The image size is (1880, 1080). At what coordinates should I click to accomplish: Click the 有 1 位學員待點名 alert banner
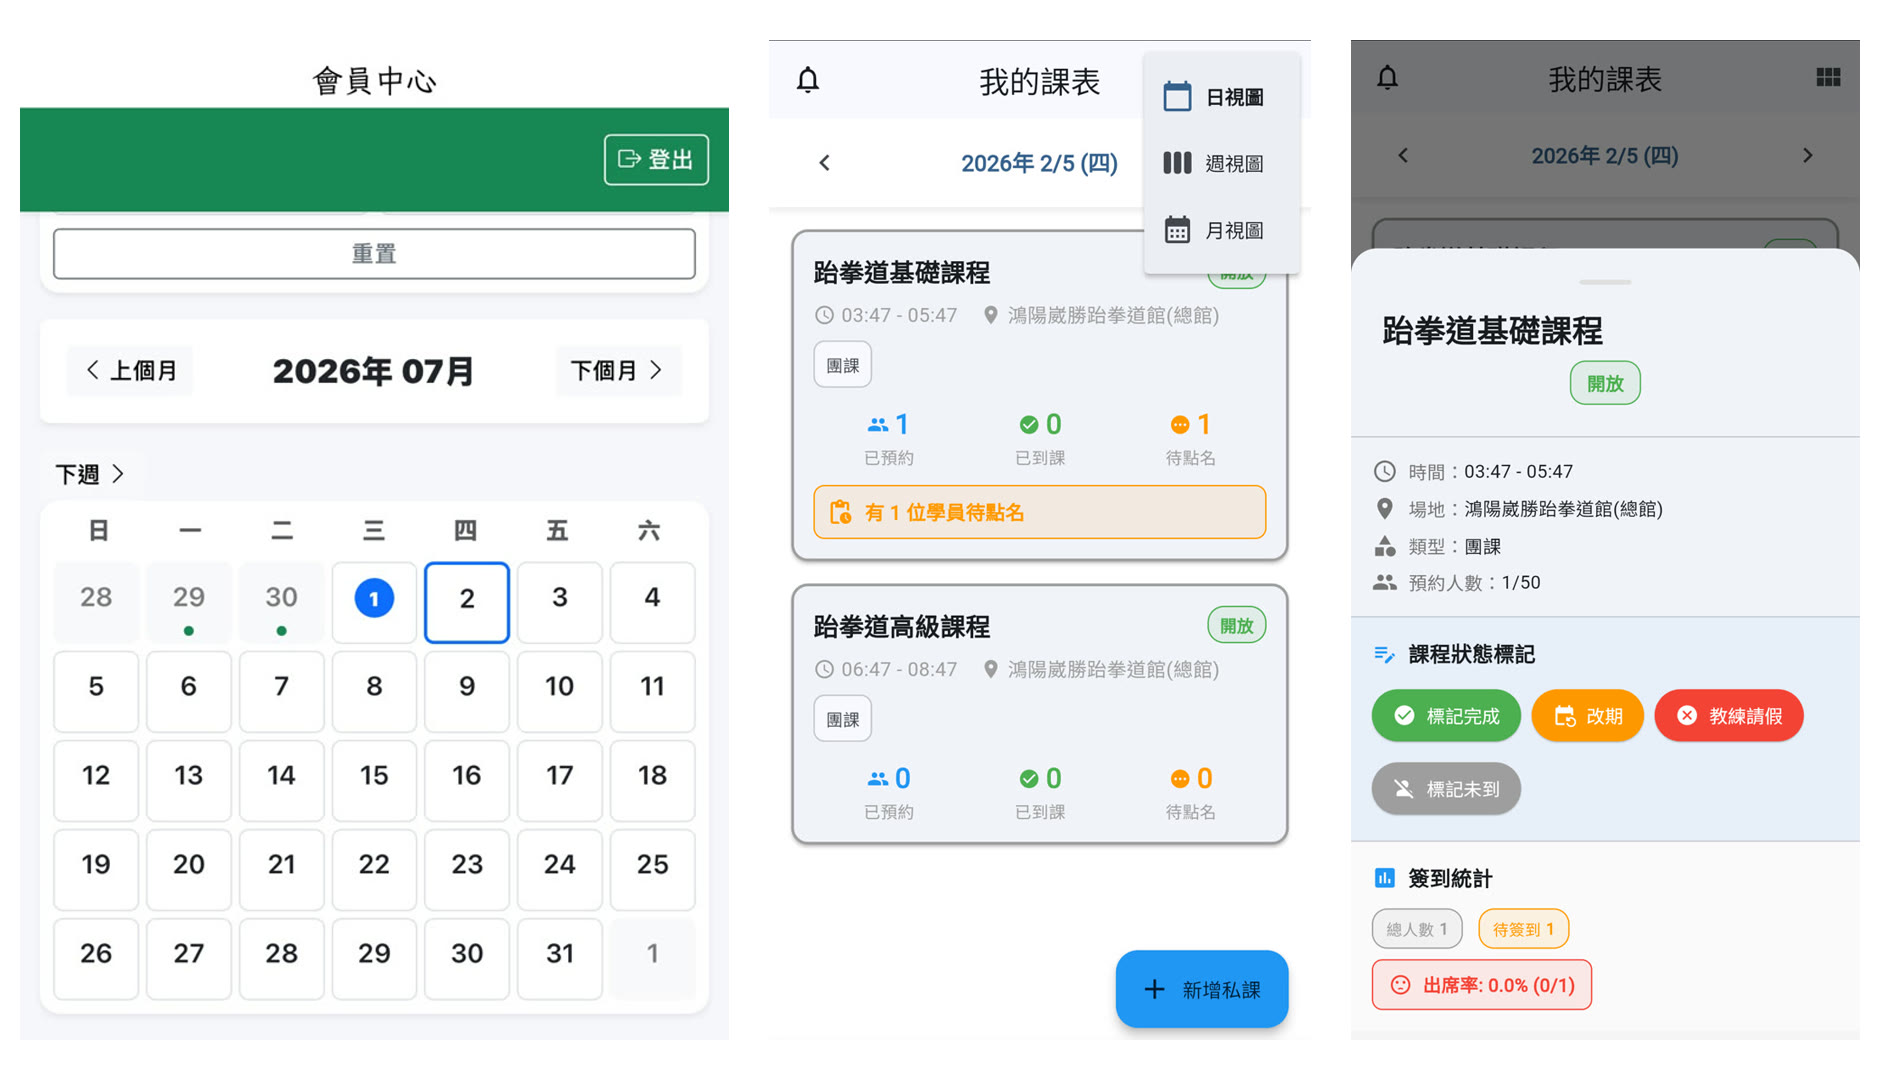pos(1039,512)
